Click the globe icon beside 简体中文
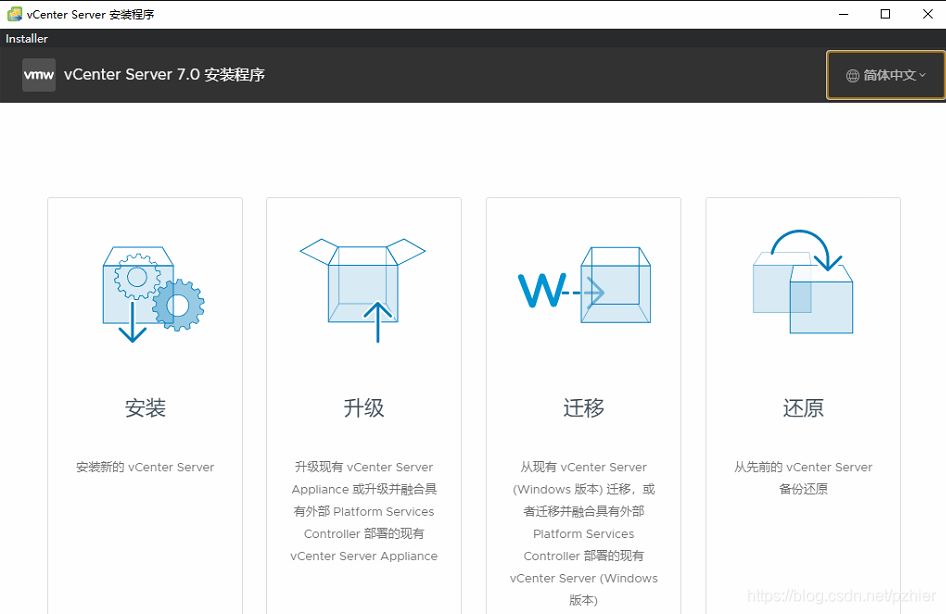Image resolution: width=946 pixels, height=614 pixels. point(852,76)
